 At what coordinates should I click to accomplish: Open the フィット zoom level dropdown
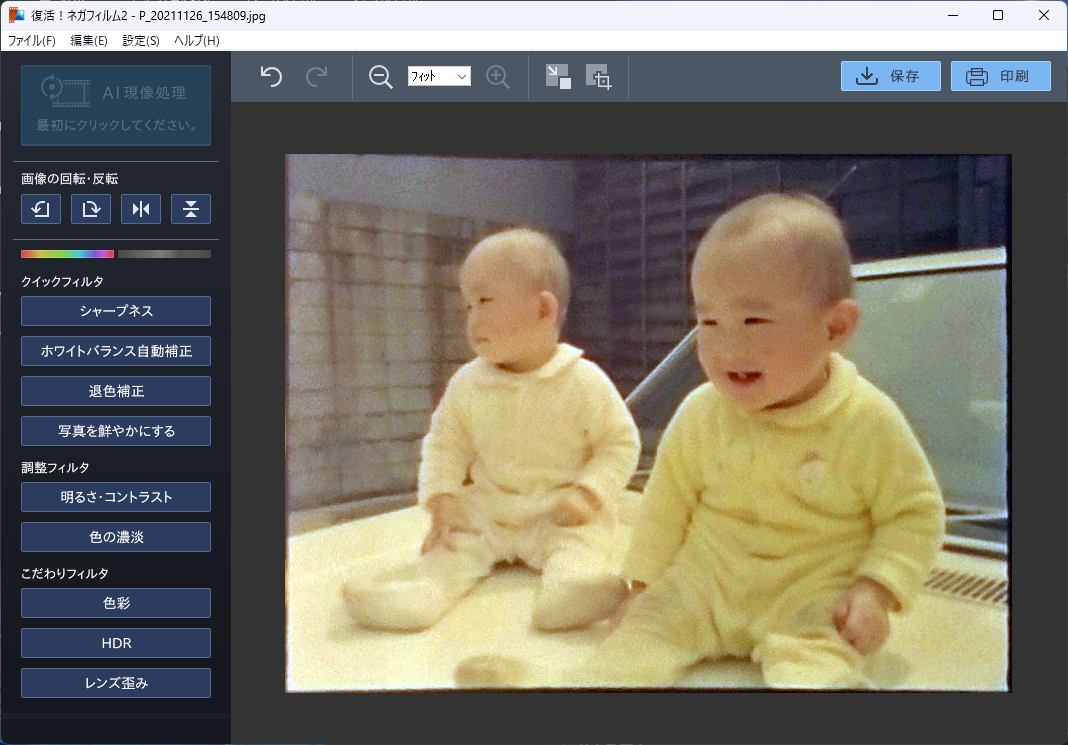439,76
